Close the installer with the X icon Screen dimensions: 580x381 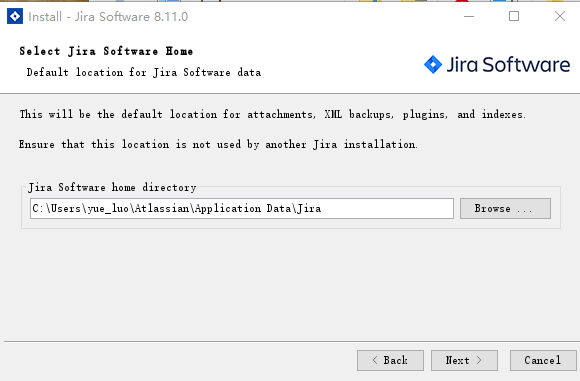[x=560, y=16]
